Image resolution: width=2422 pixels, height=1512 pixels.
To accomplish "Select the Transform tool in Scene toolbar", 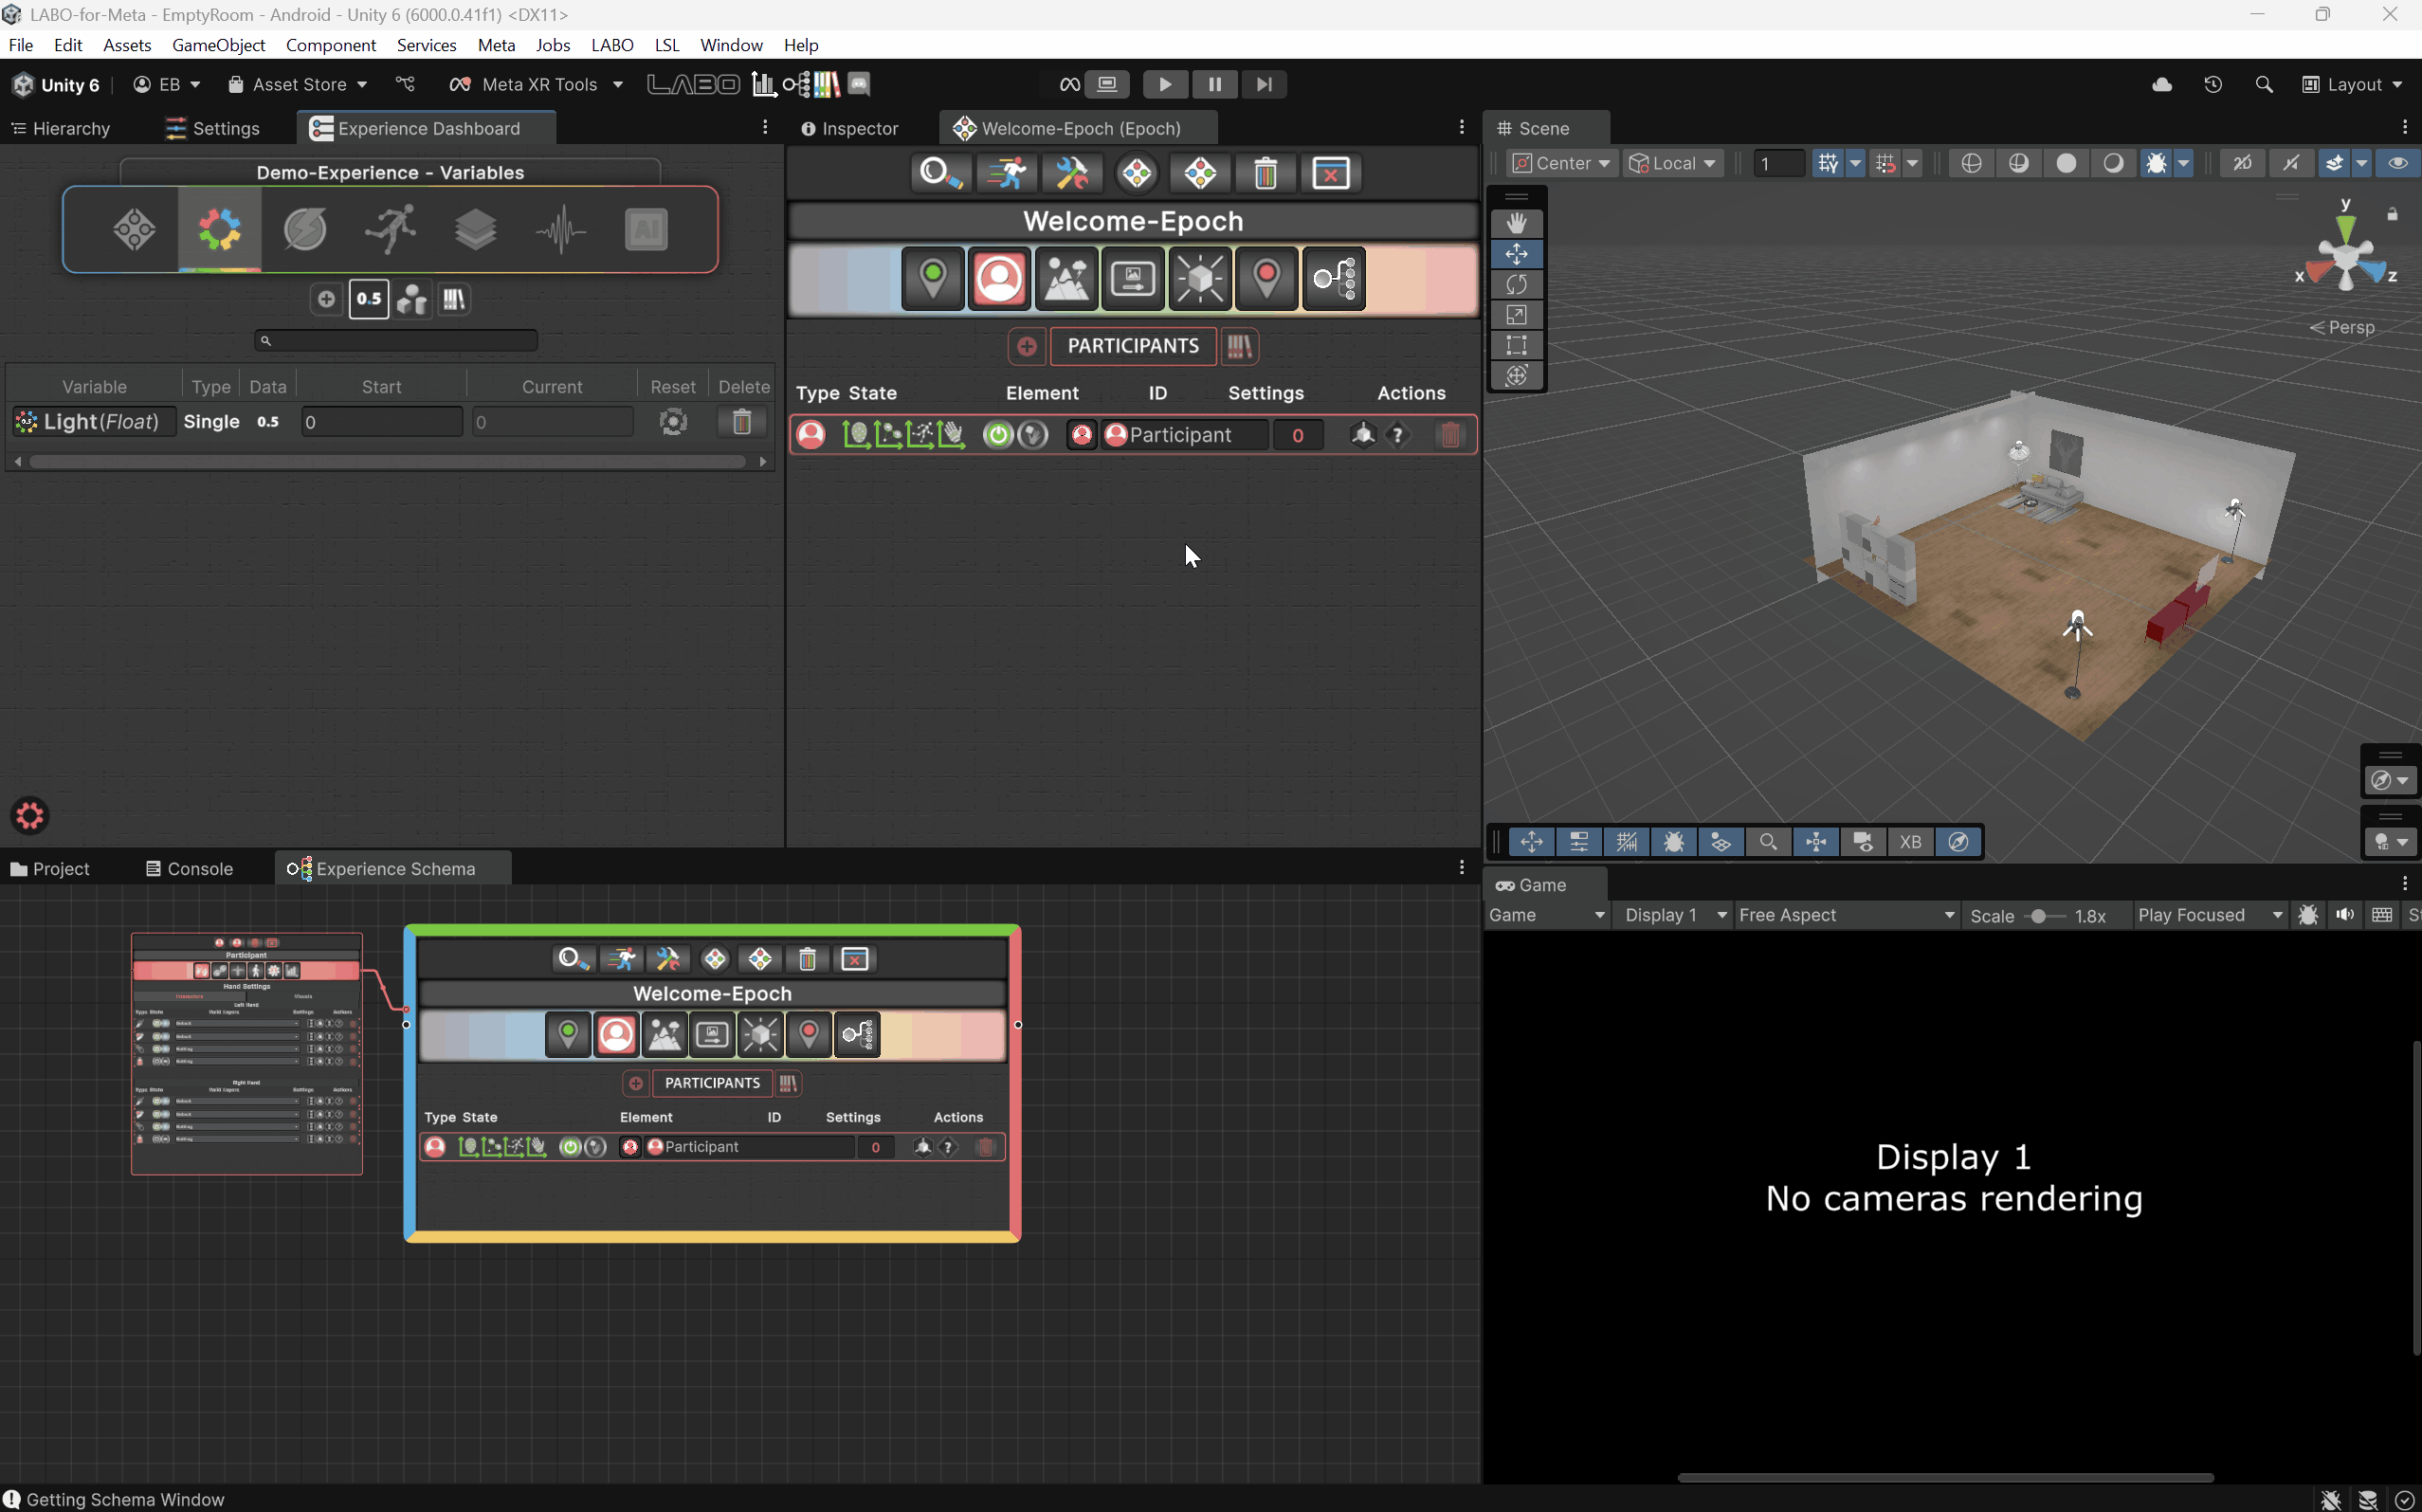I will pos(1516,376).
